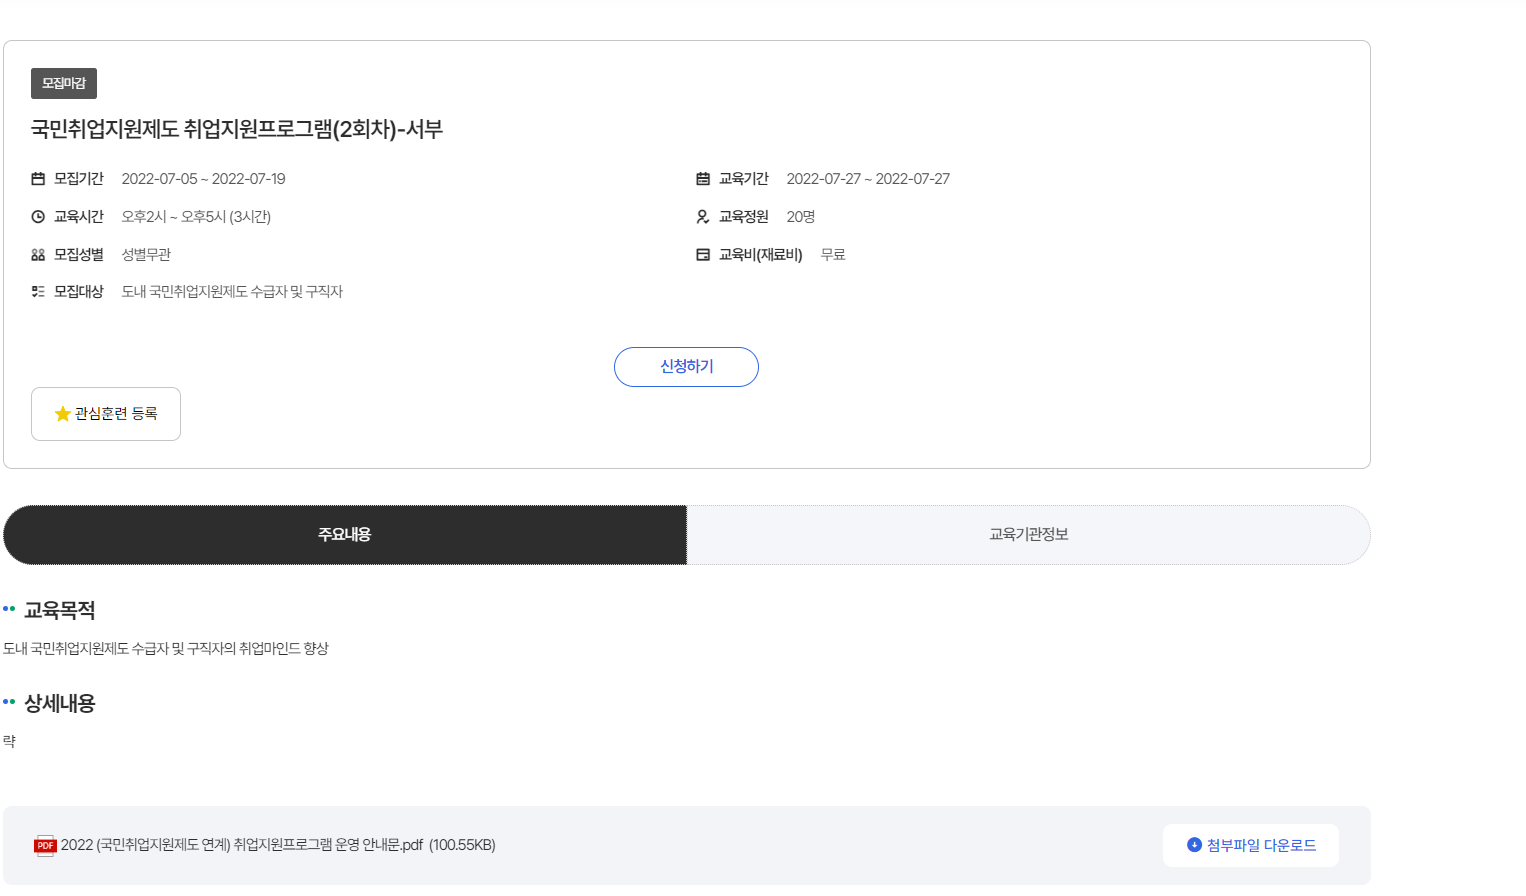This screenshot has height=896, width=1526.
Task: Click the red PDF file icon
Action: click(45, 846)
